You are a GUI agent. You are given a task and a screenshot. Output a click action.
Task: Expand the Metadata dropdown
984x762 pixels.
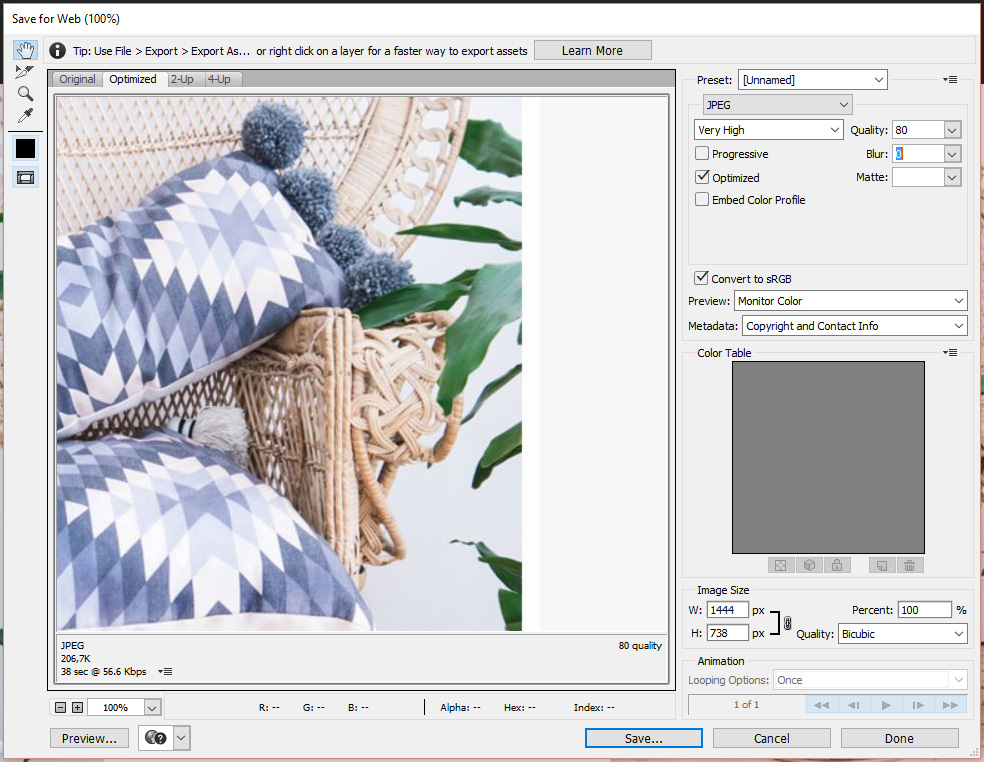tap(854, 326)
